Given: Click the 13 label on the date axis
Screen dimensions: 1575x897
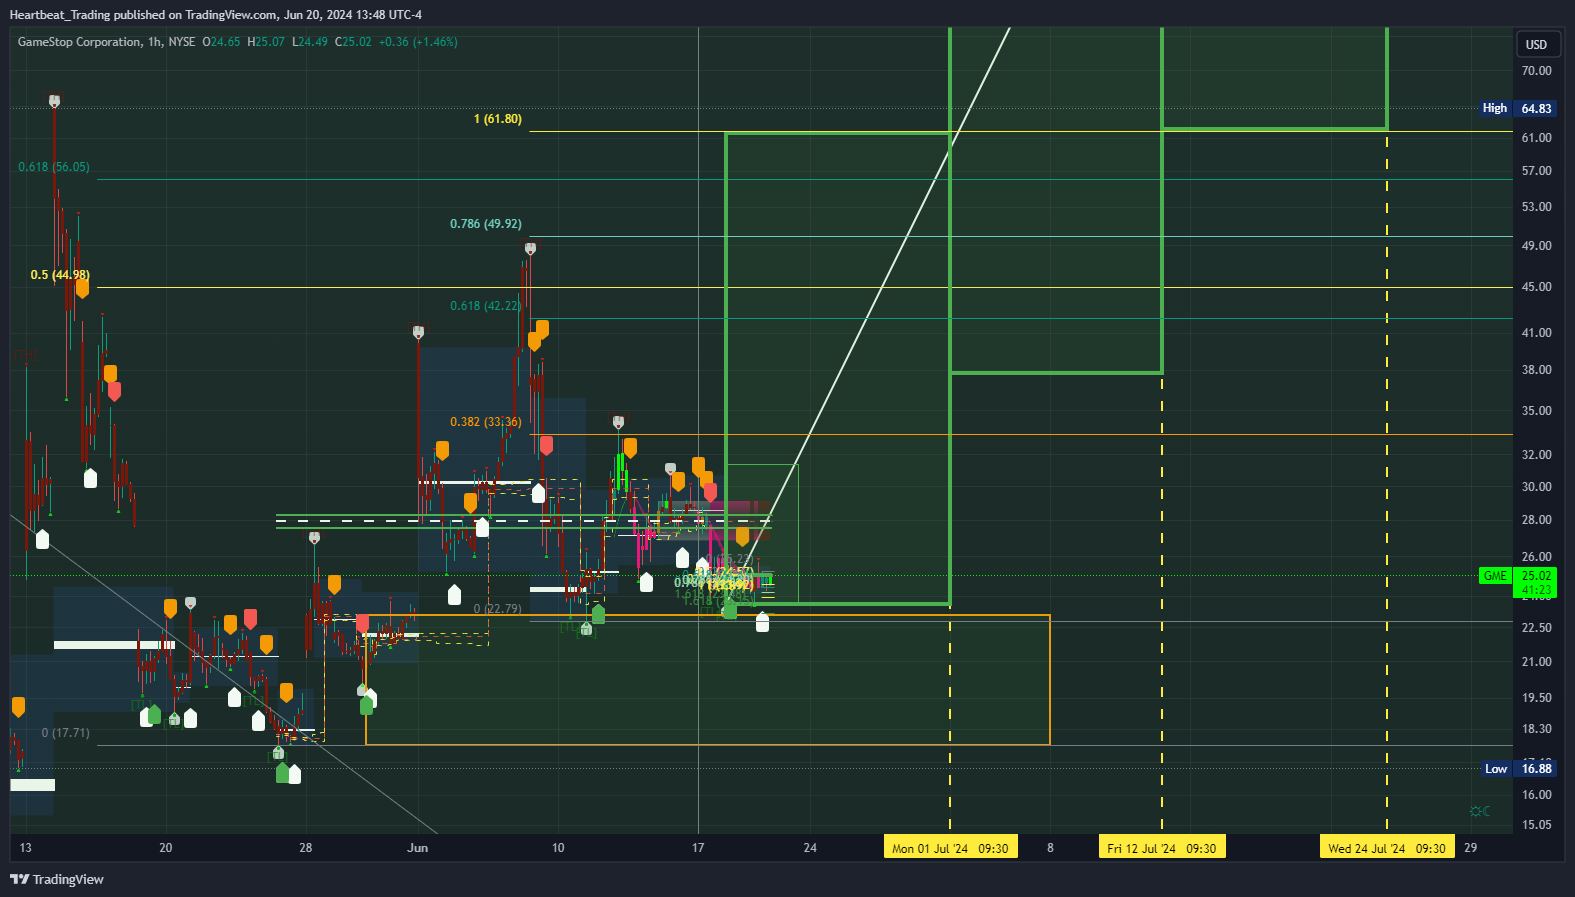Looking at the screenshot, I should click(x=26, y=848).
